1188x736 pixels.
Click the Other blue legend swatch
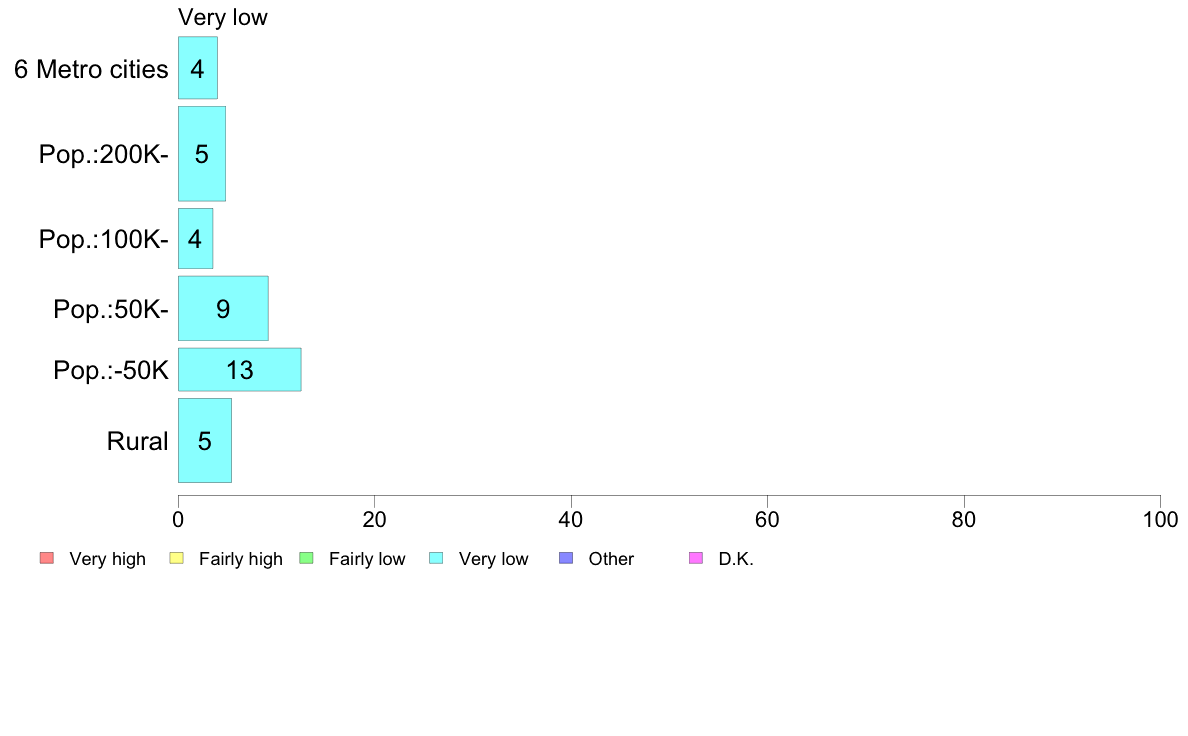(566, 559)
